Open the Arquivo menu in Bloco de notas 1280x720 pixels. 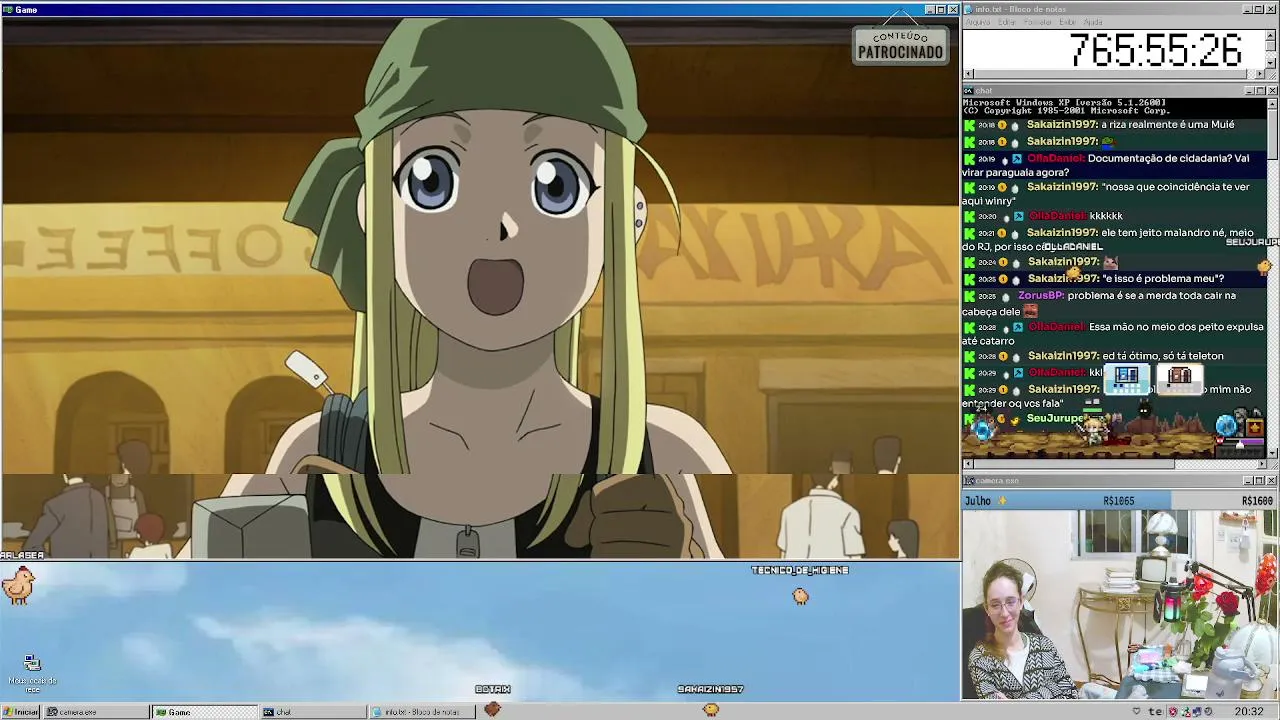pos(978,22)
